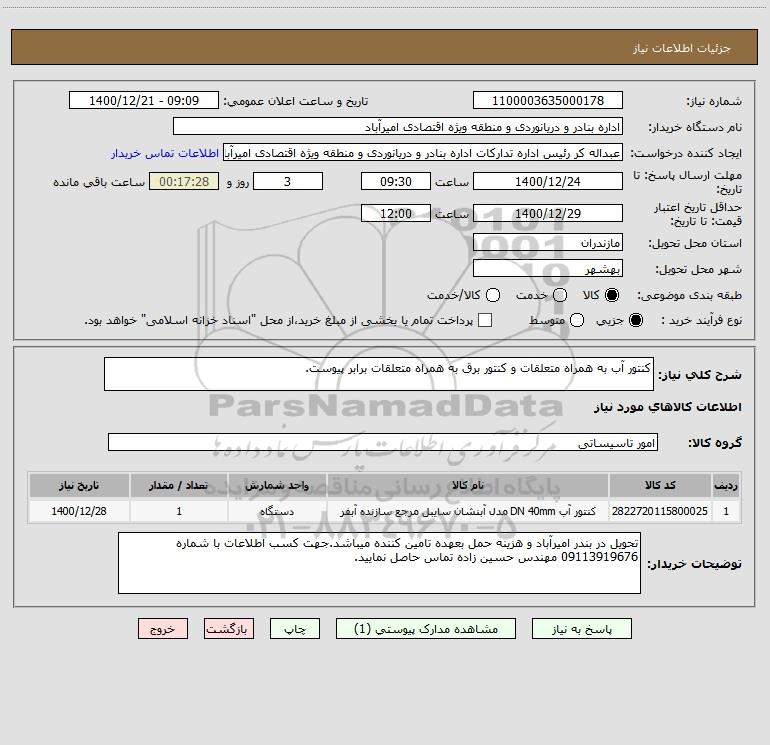Viewport: 770px width, 745px height.
Task: Toggle the اسناد خزانه اسلامی payment checkbox
Action: pyautogui.click(x=485, y=320)
